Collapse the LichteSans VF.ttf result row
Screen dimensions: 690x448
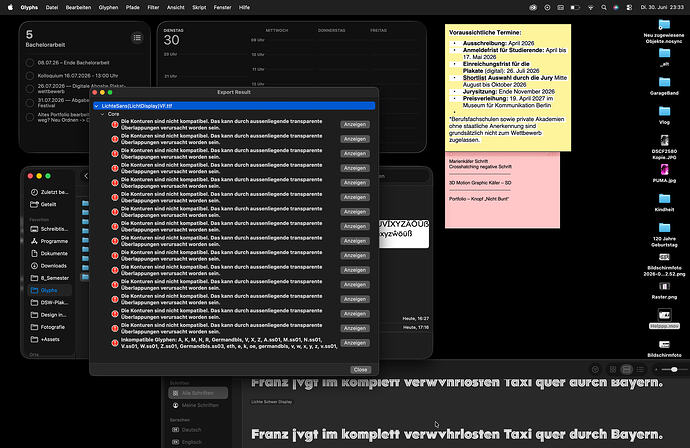[x=96, y=106]
